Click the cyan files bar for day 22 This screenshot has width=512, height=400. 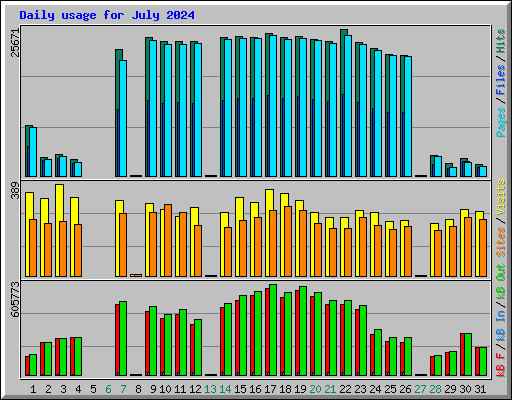(x=348, y=106)
